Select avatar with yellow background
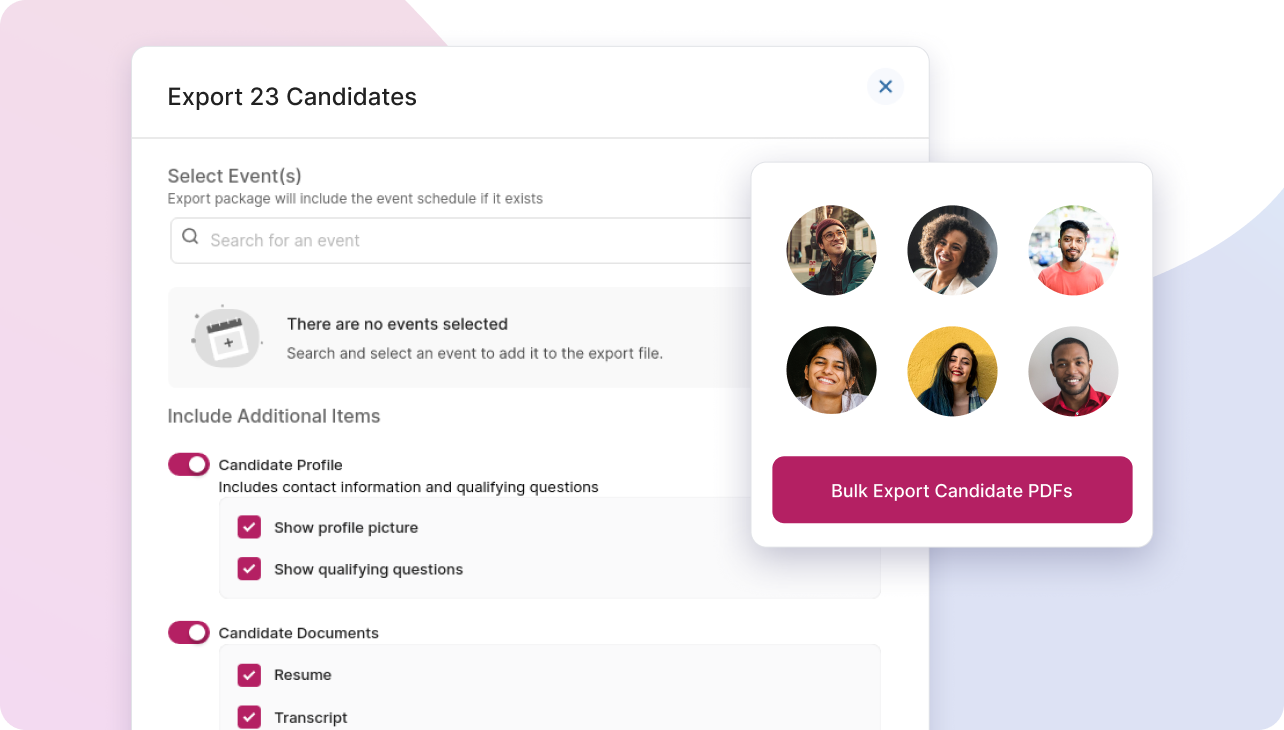The width and height of the screenshot is (1284, 730). click(x=952, y=371)
